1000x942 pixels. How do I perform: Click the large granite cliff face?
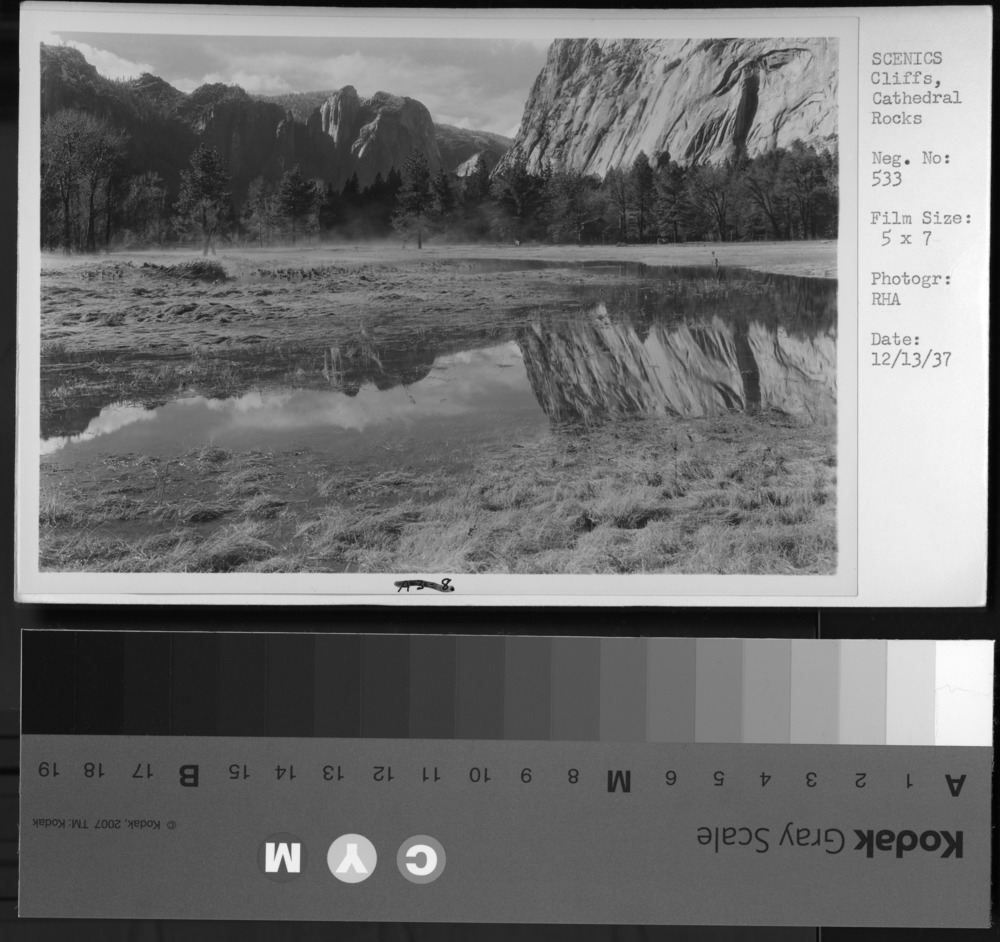tap(680, 100)
